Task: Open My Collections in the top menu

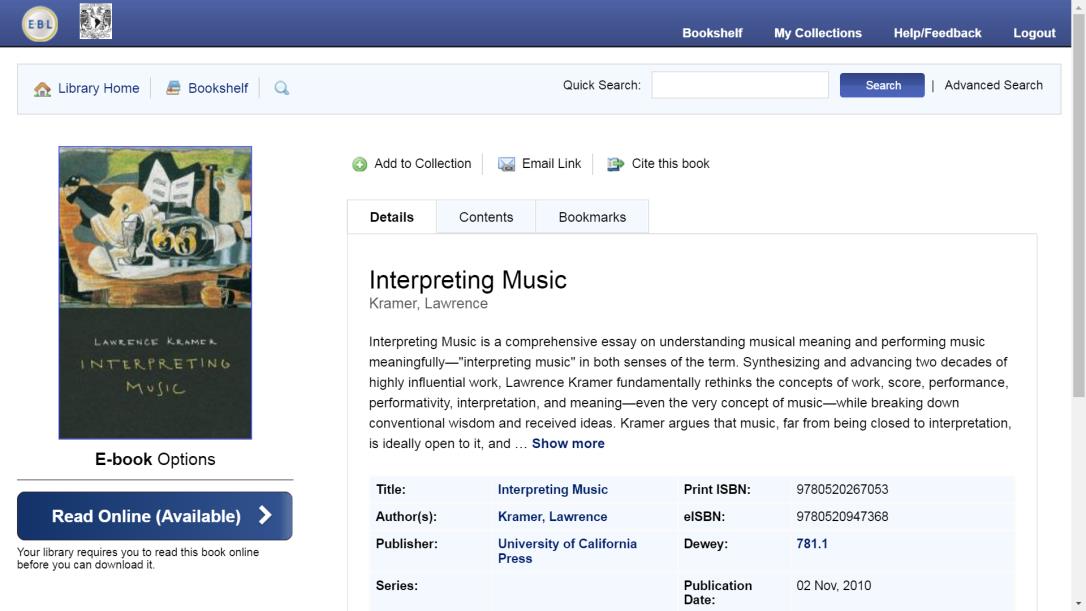Action: click(x=817, y=33)
